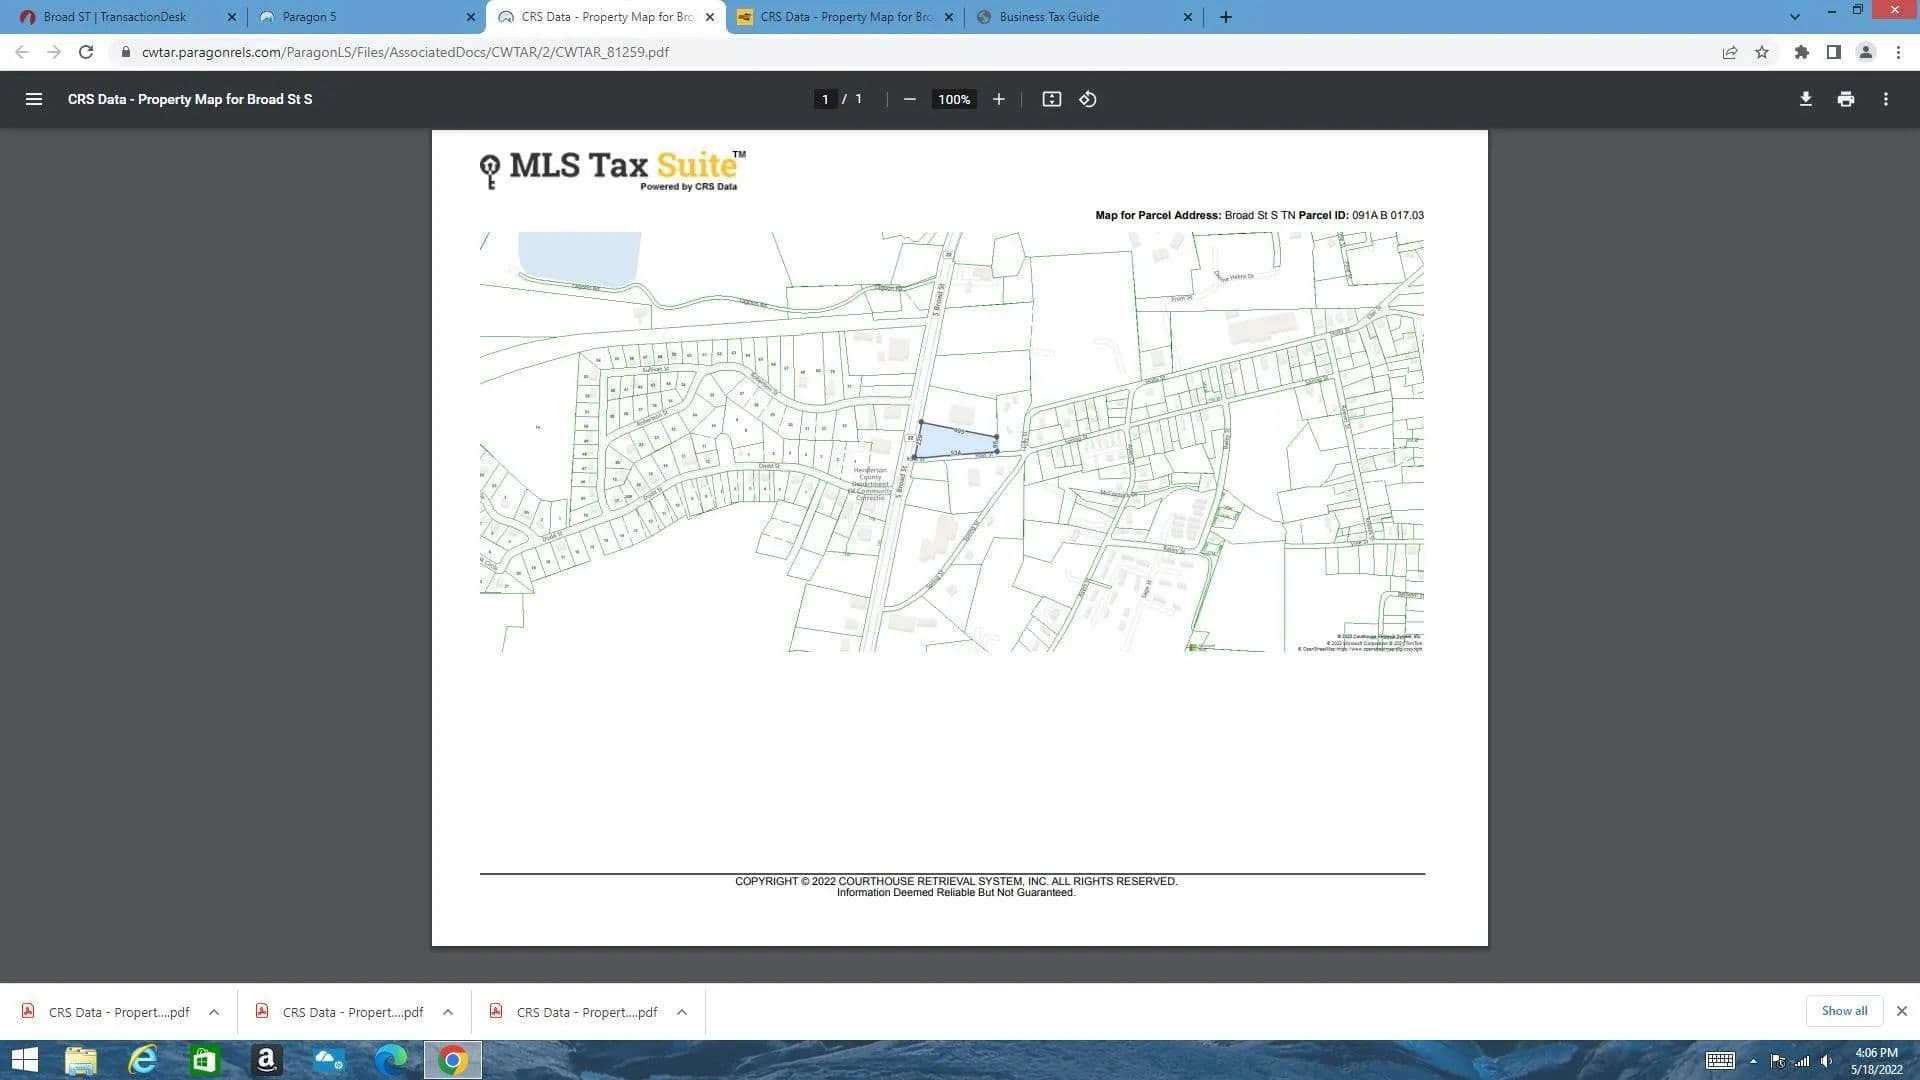Rotate the PDF counterclockwise

(1088, 99)
